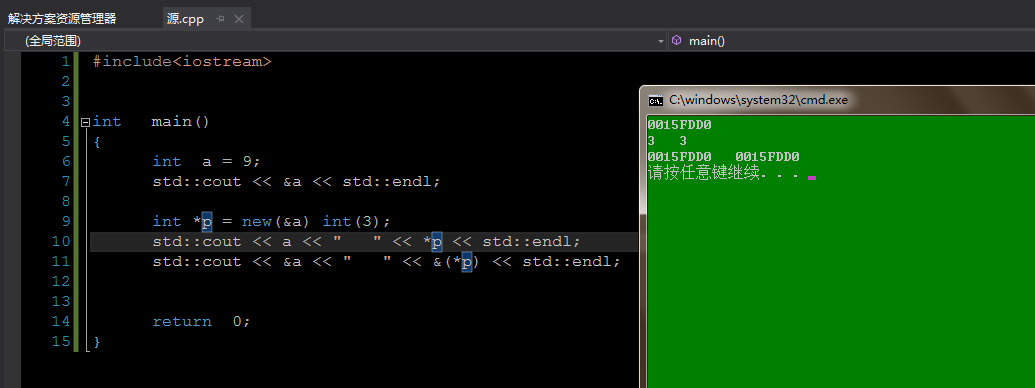
Task: Click the return keyword on line 14
Action: pyautogui.click(x=182, y=322)
